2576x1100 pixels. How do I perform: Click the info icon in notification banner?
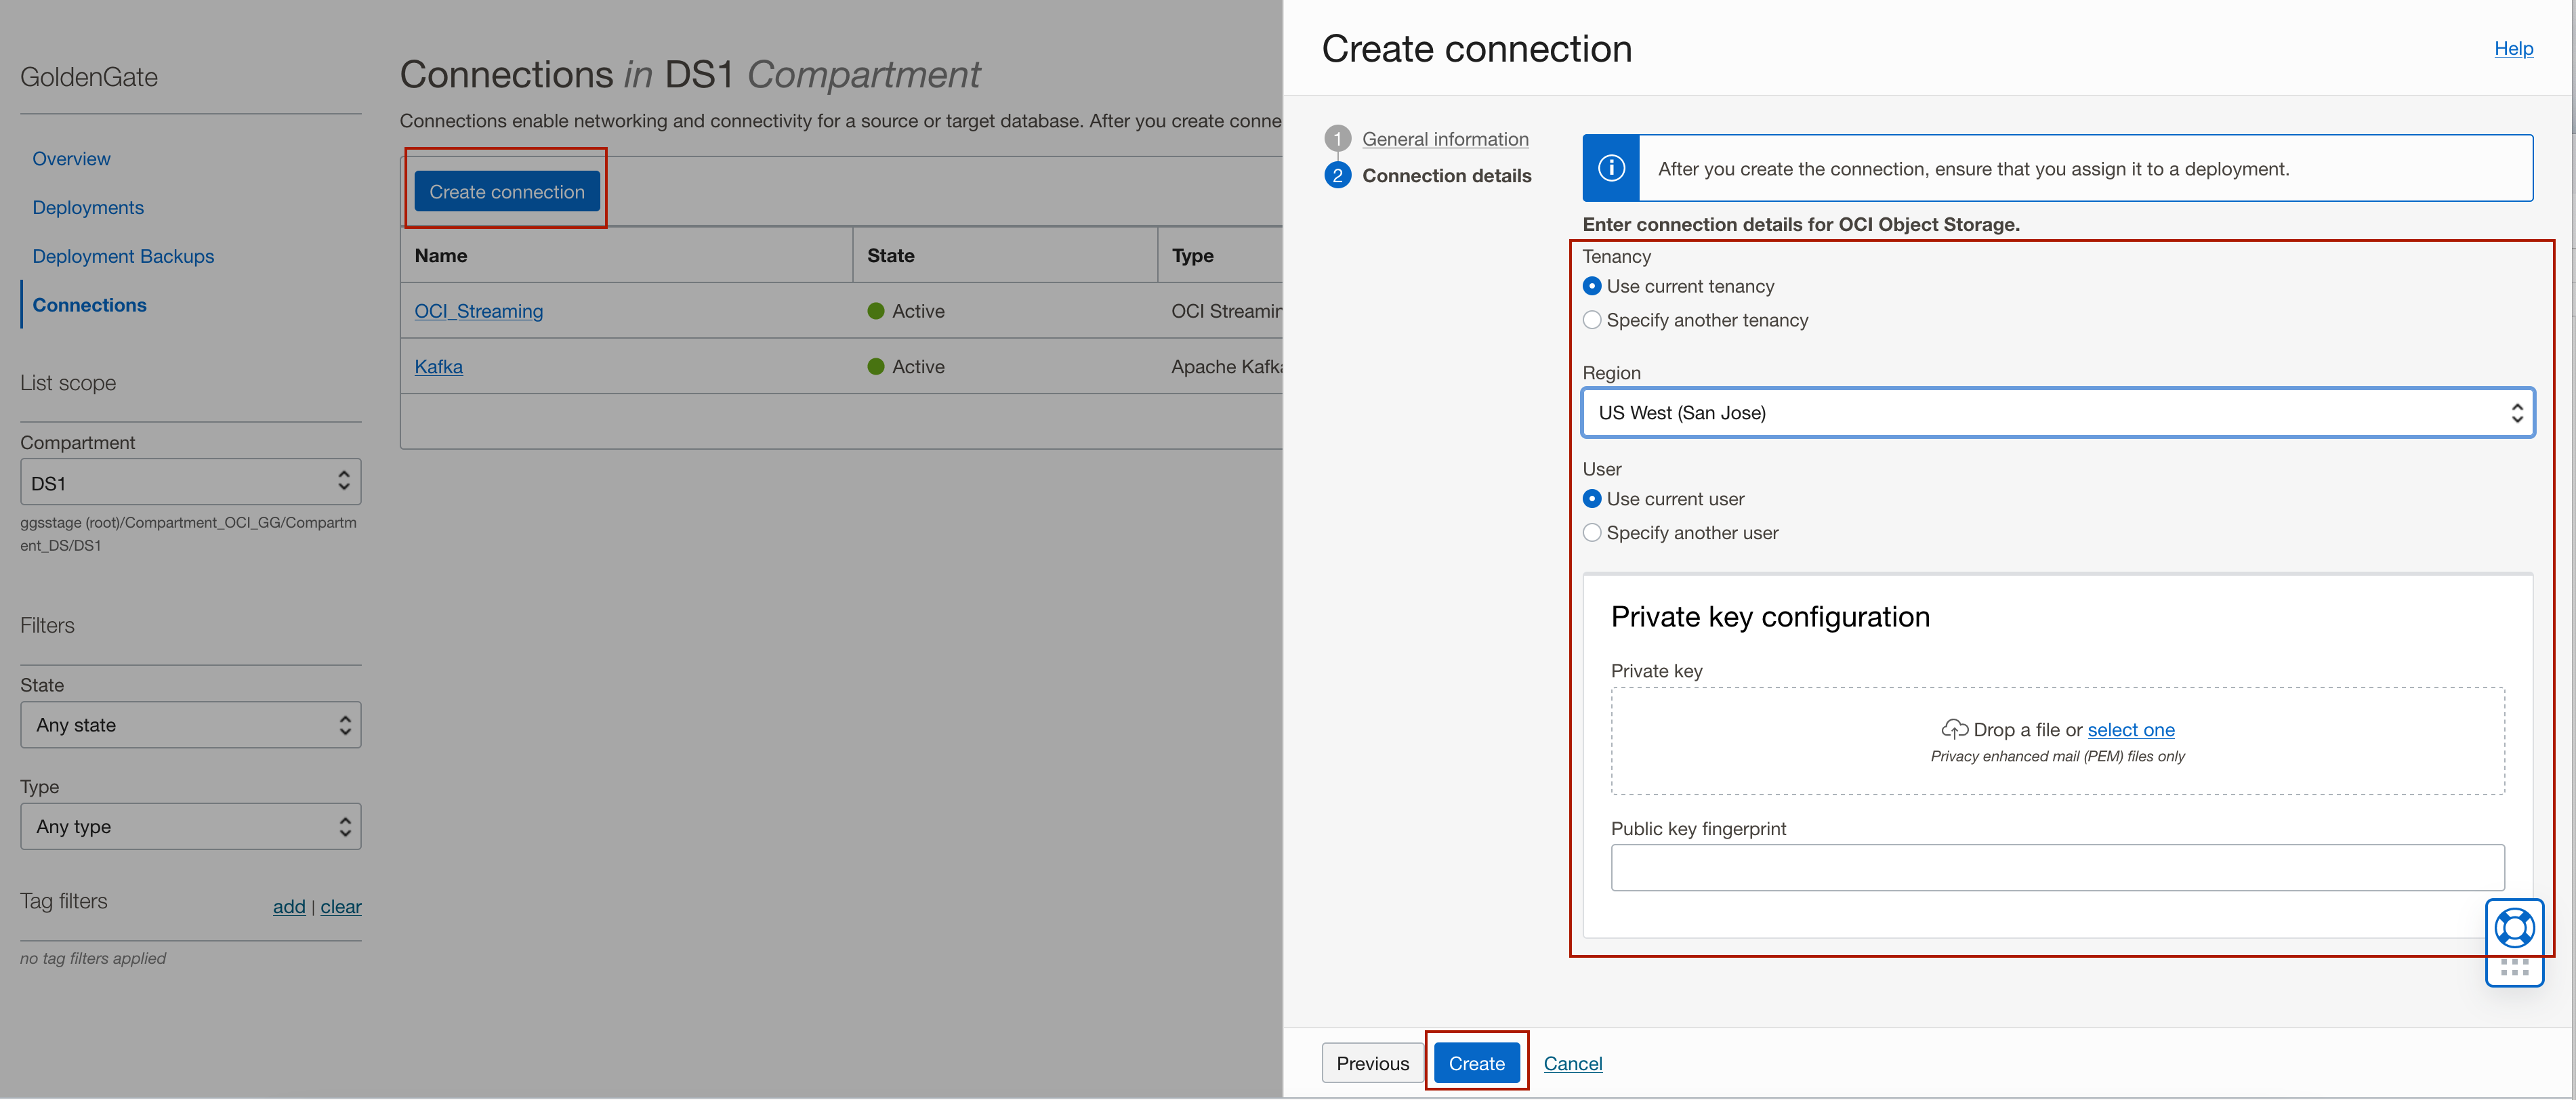tap(1611, 168)
